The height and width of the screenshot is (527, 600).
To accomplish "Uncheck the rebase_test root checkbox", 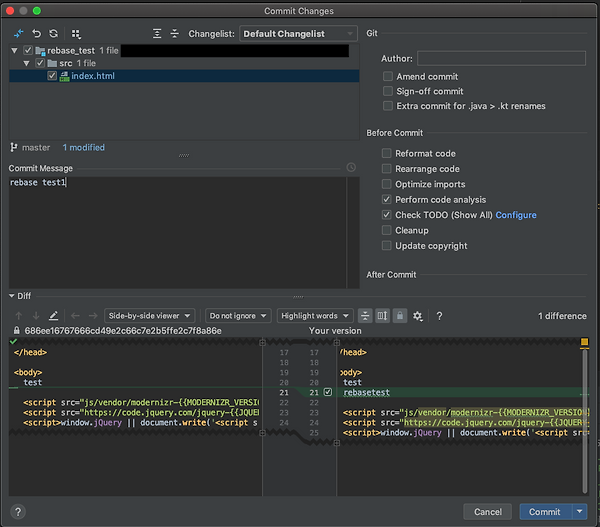I will tap(28, 50).
